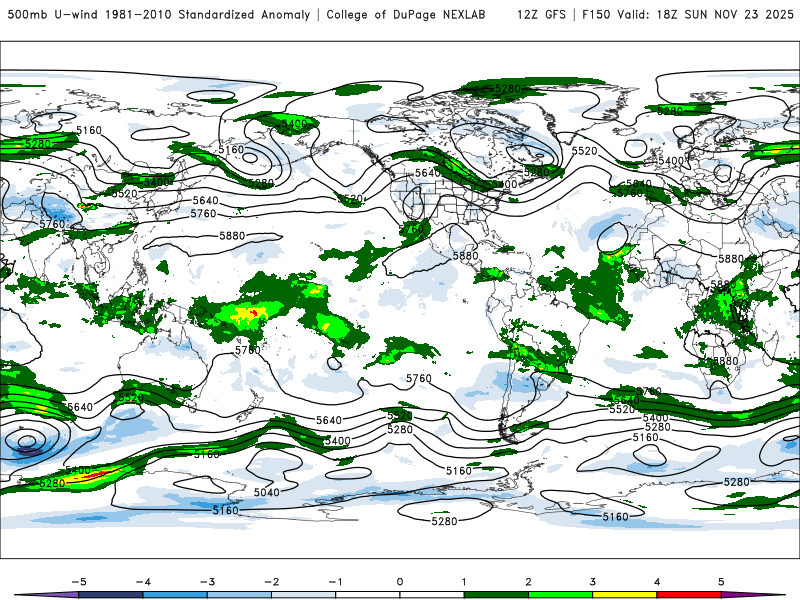The width and height of the screenshot is (800, 600).
Task: Click the '-1' colorbar tick label
Action: 335,582
